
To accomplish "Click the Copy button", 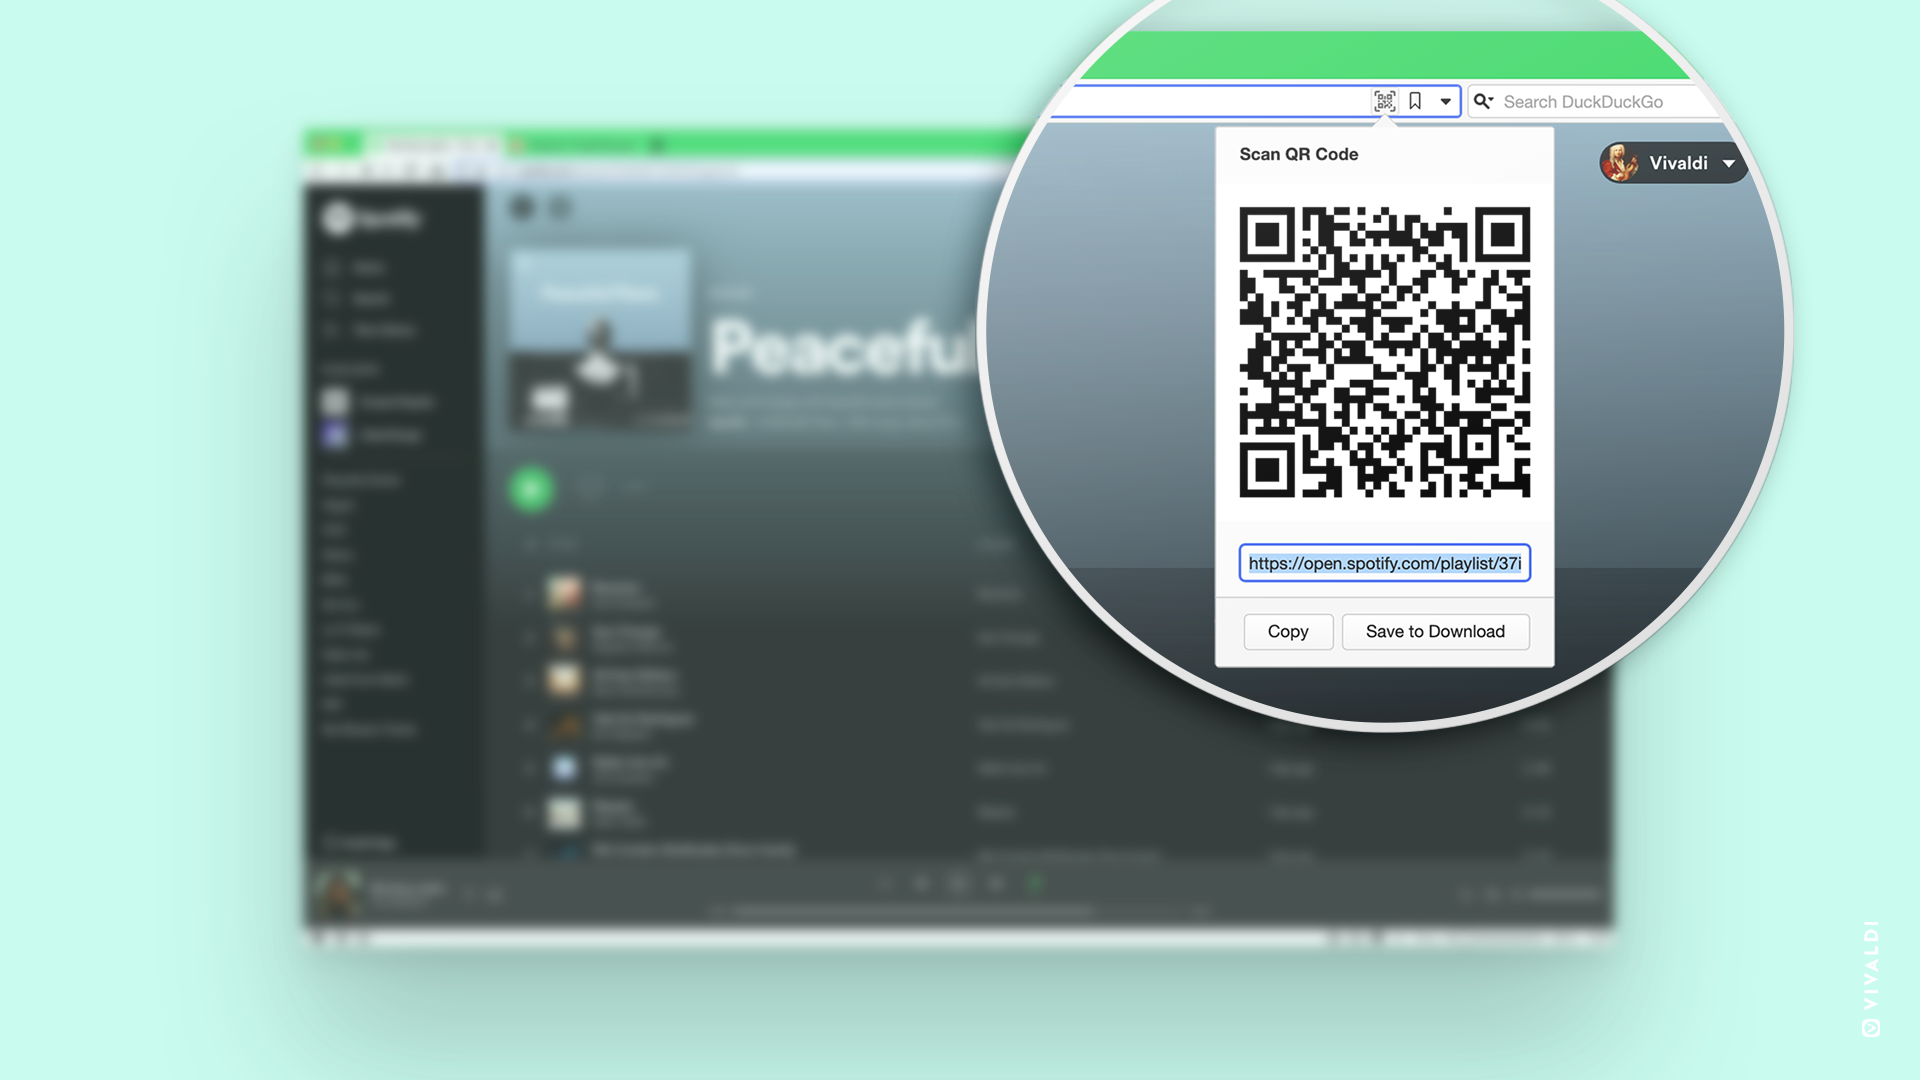I will coord(1288,630).
